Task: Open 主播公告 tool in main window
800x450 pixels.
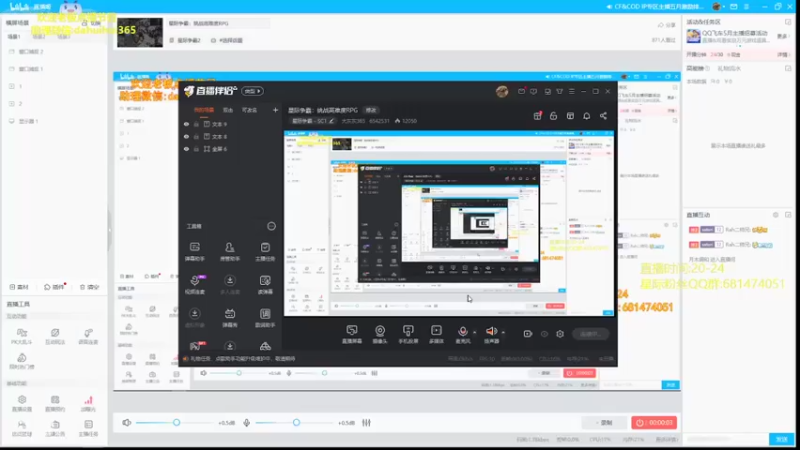Action: pos(55,429)
